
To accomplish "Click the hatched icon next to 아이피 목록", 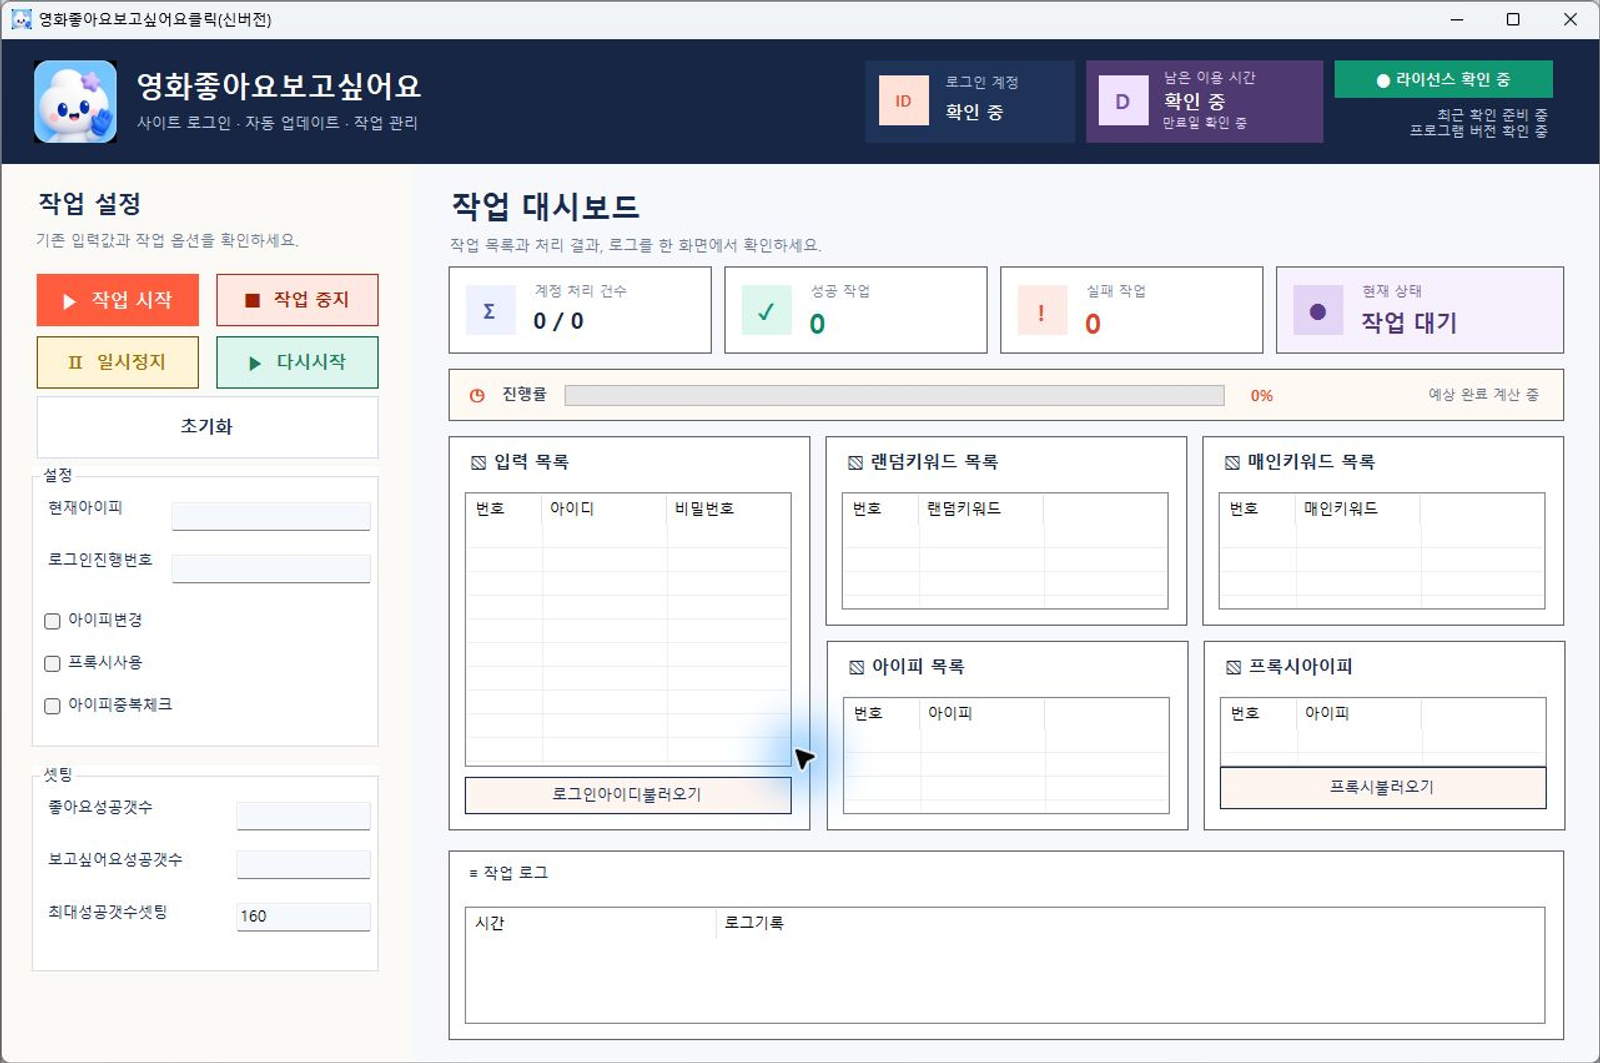I will [x=856, y=667].
